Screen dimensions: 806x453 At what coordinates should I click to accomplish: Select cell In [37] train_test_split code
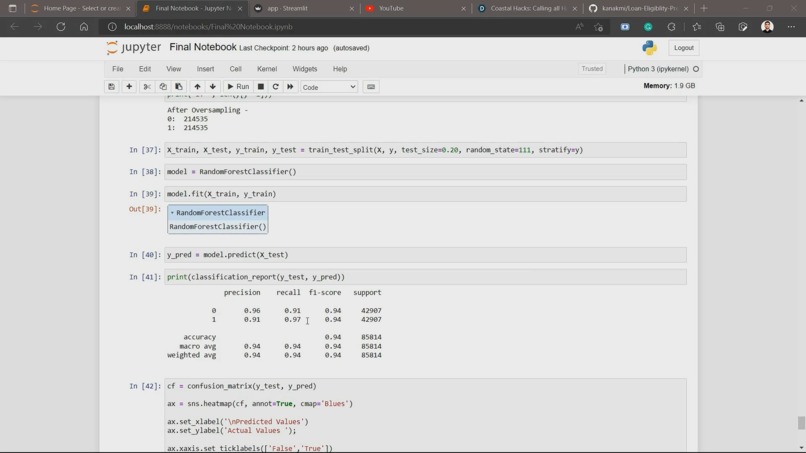tap(425, 150)
